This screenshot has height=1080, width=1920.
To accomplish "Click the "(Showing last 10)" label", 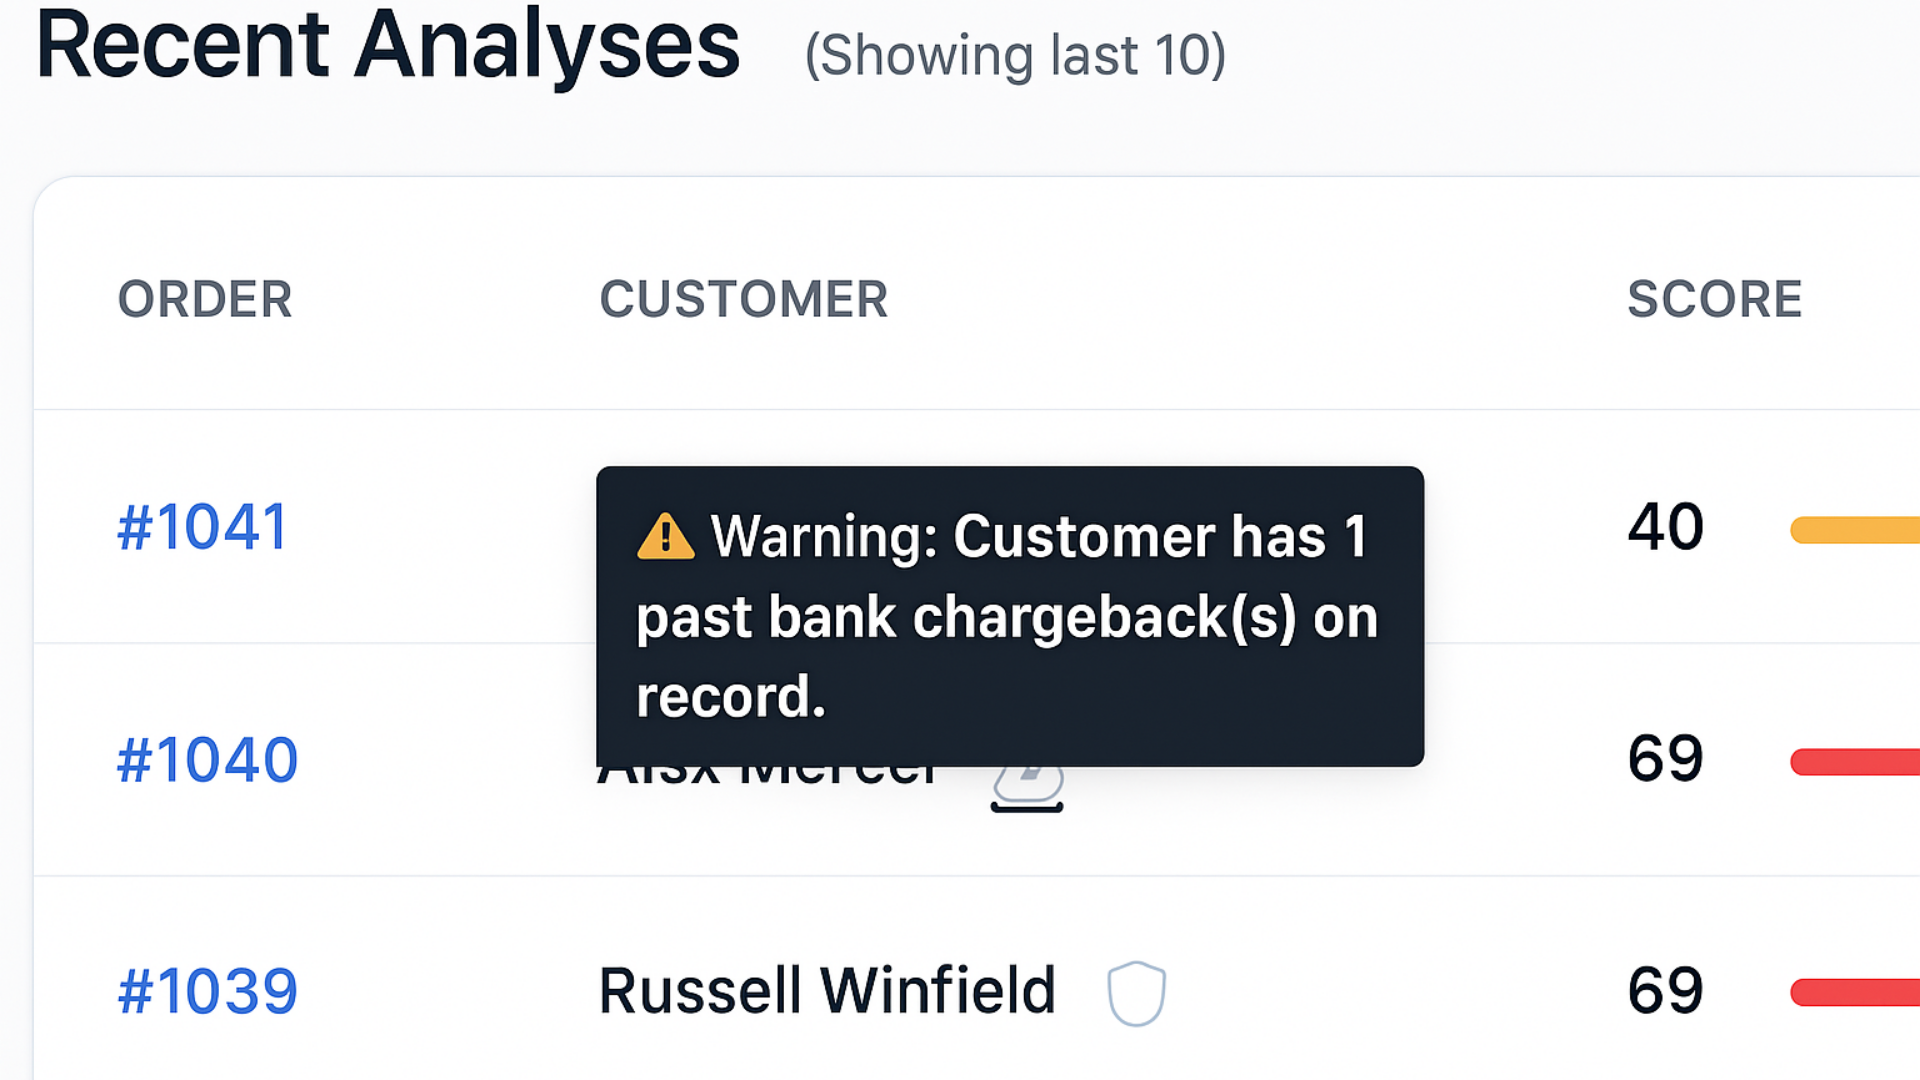I will coord(1015,55).
